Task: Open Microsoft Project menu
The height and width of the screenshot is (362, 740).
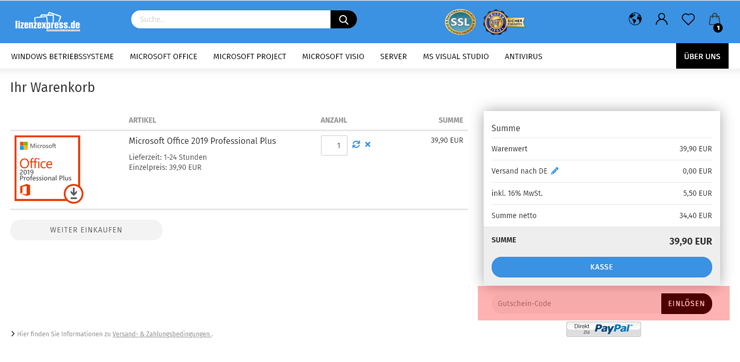Action: [x=250, y=57]
